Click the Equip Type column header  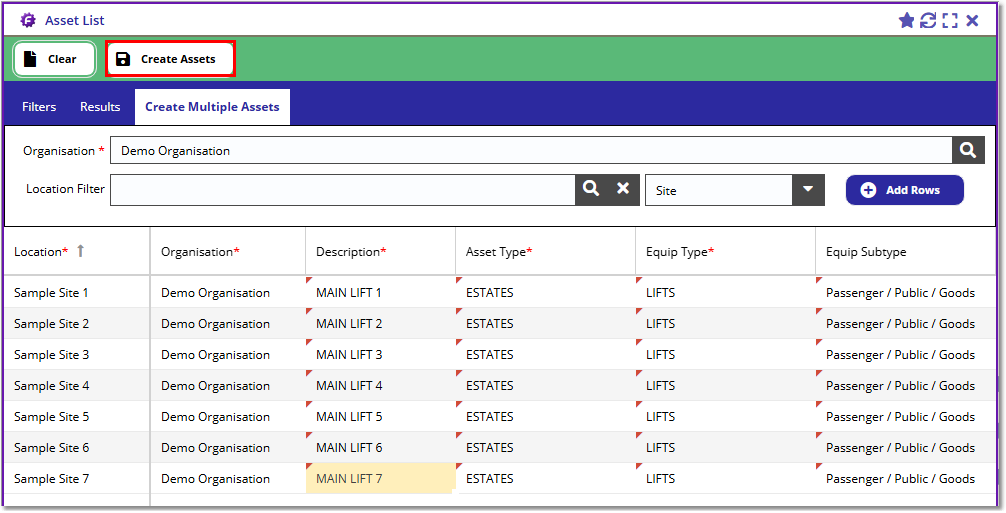(x=725, y=251)
